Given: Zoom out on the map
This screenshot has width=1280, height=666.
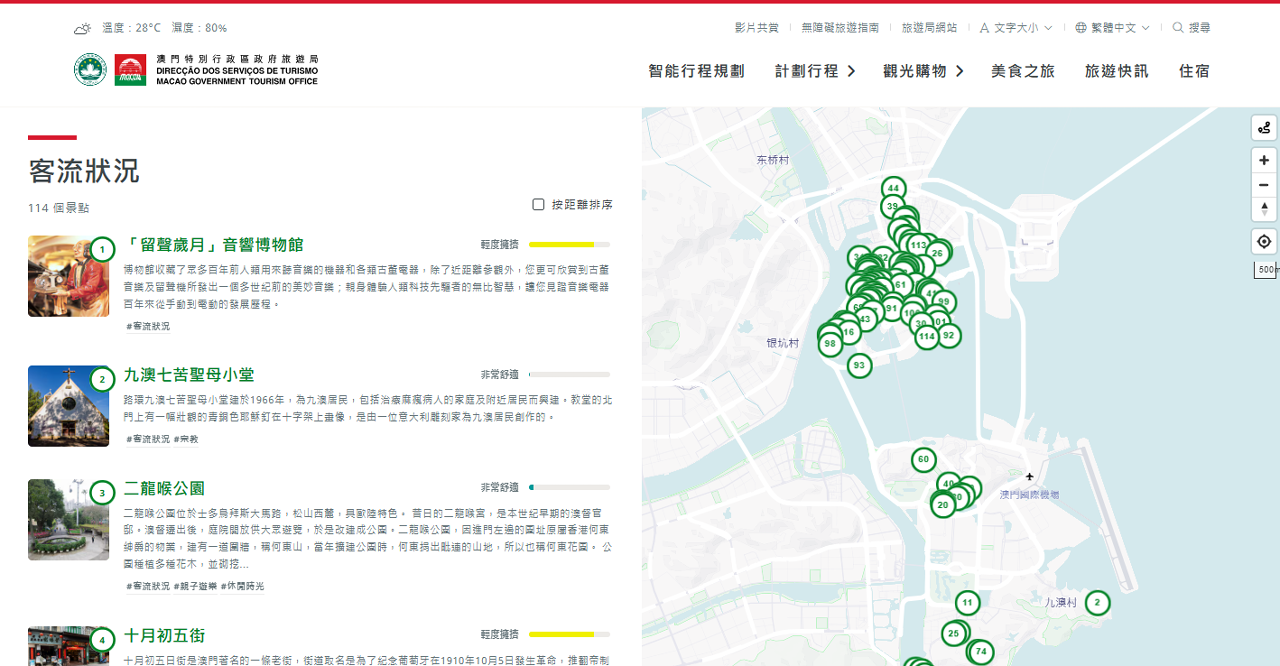Looking at the screenshot, I should 1264,185.
